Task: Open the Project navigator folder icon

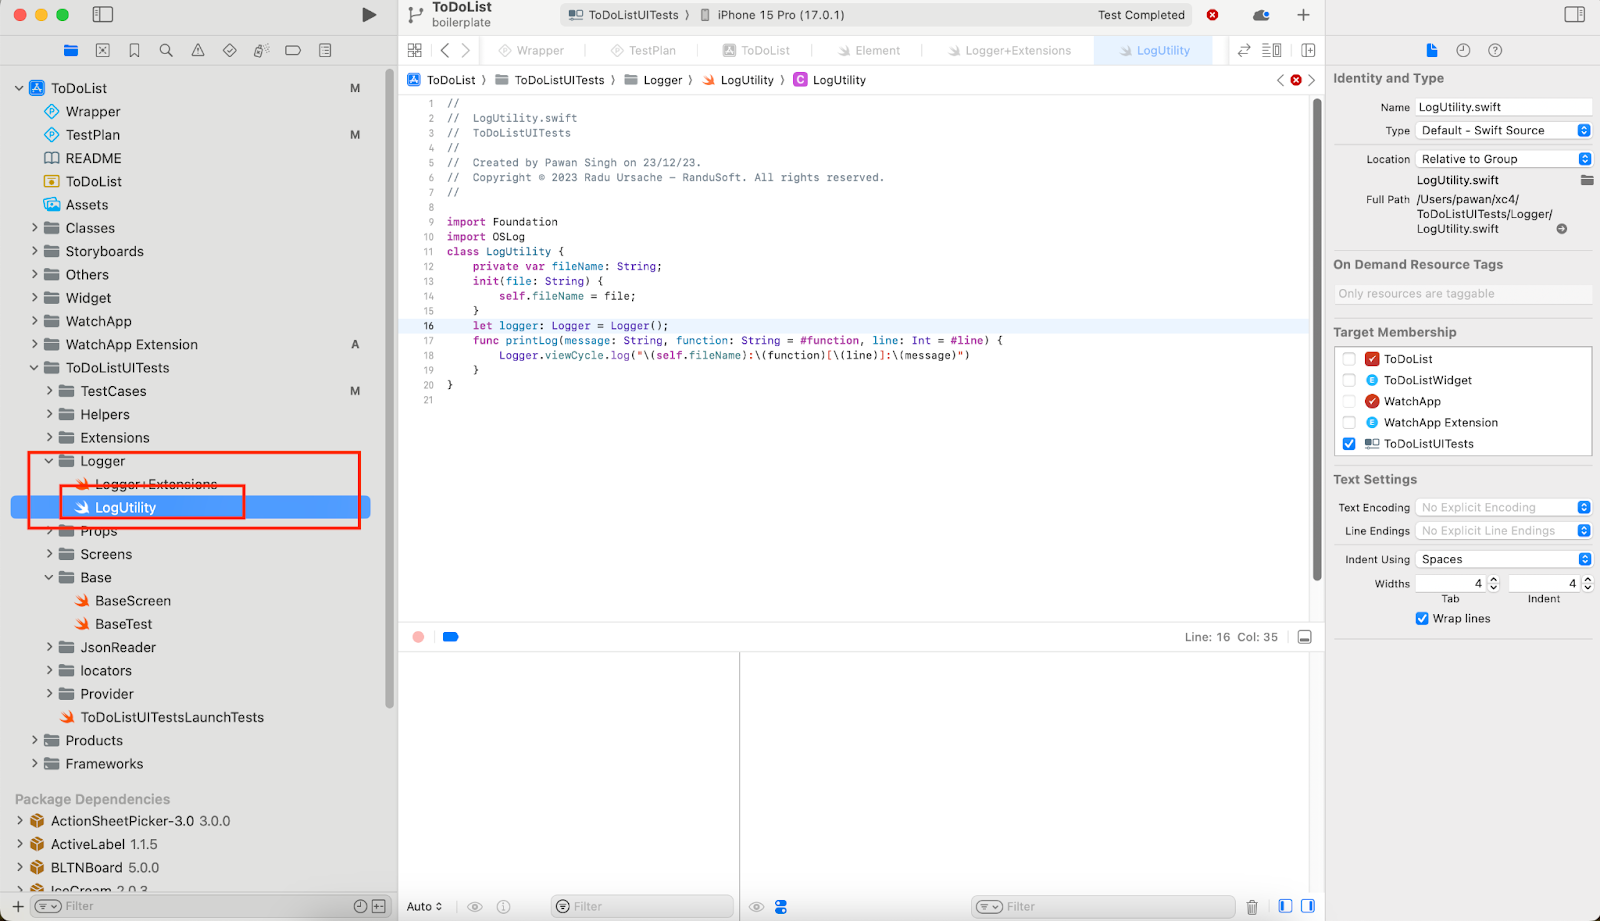Action: tap(71, 50)
